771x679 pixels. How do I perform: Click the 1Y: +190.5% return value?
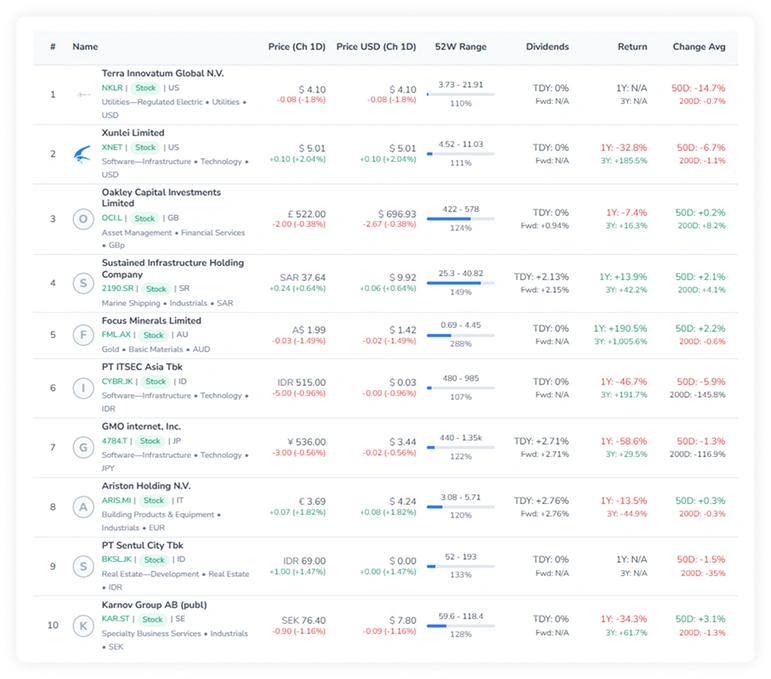tap(620, 328)
